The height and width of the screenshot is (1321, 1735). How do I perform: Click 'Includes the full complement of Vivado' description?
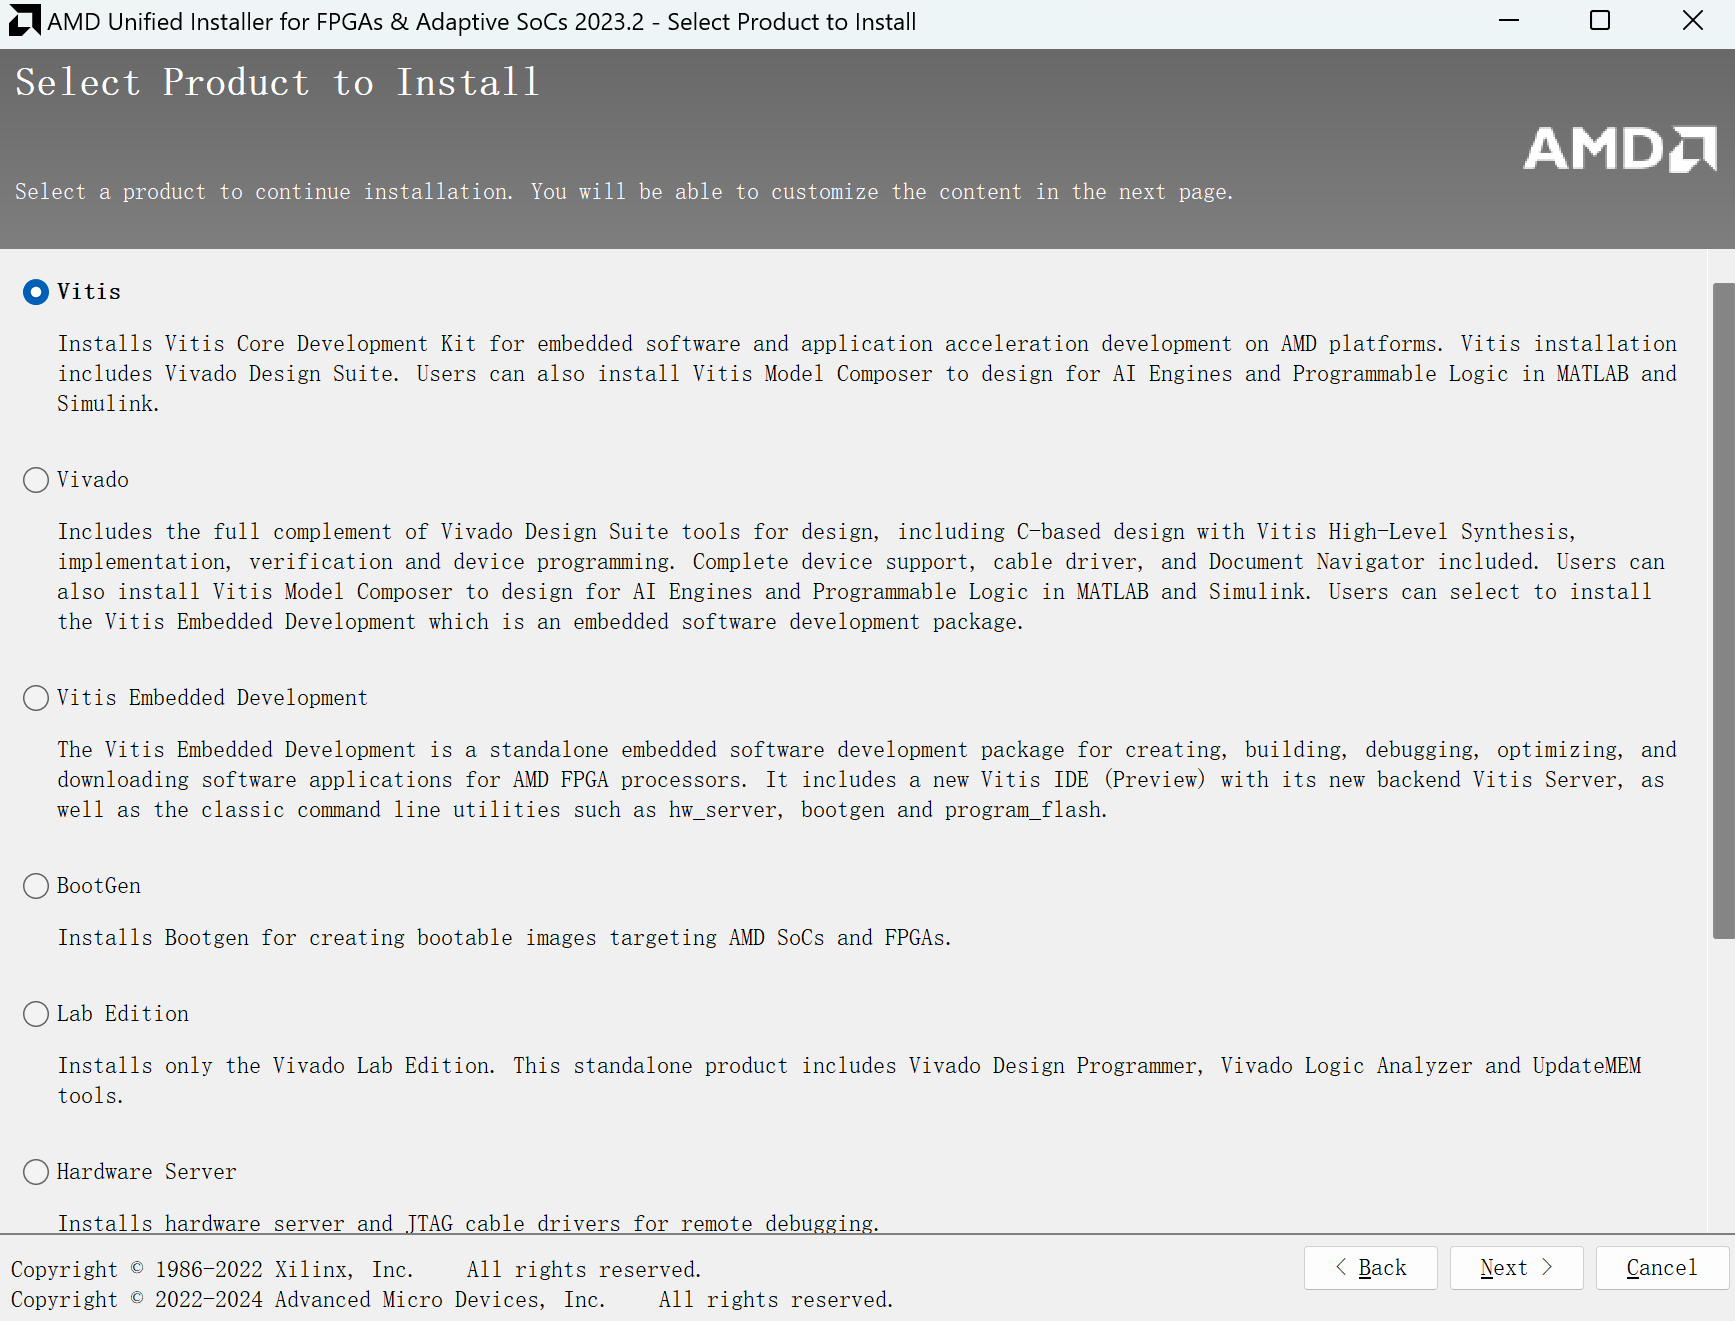(x=861, y=577)
